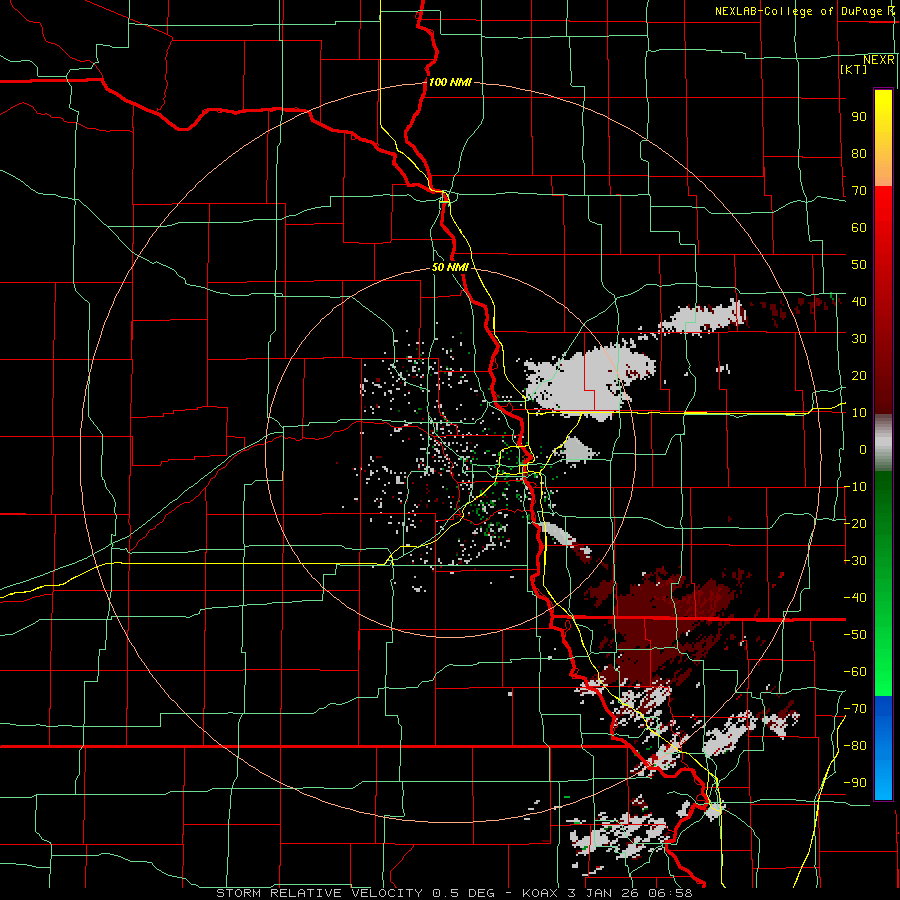Image resolution: width=900 pixels, height=900 pixels.
Task: Click the 40 value on the velocity scale
Action: [859, 301]
